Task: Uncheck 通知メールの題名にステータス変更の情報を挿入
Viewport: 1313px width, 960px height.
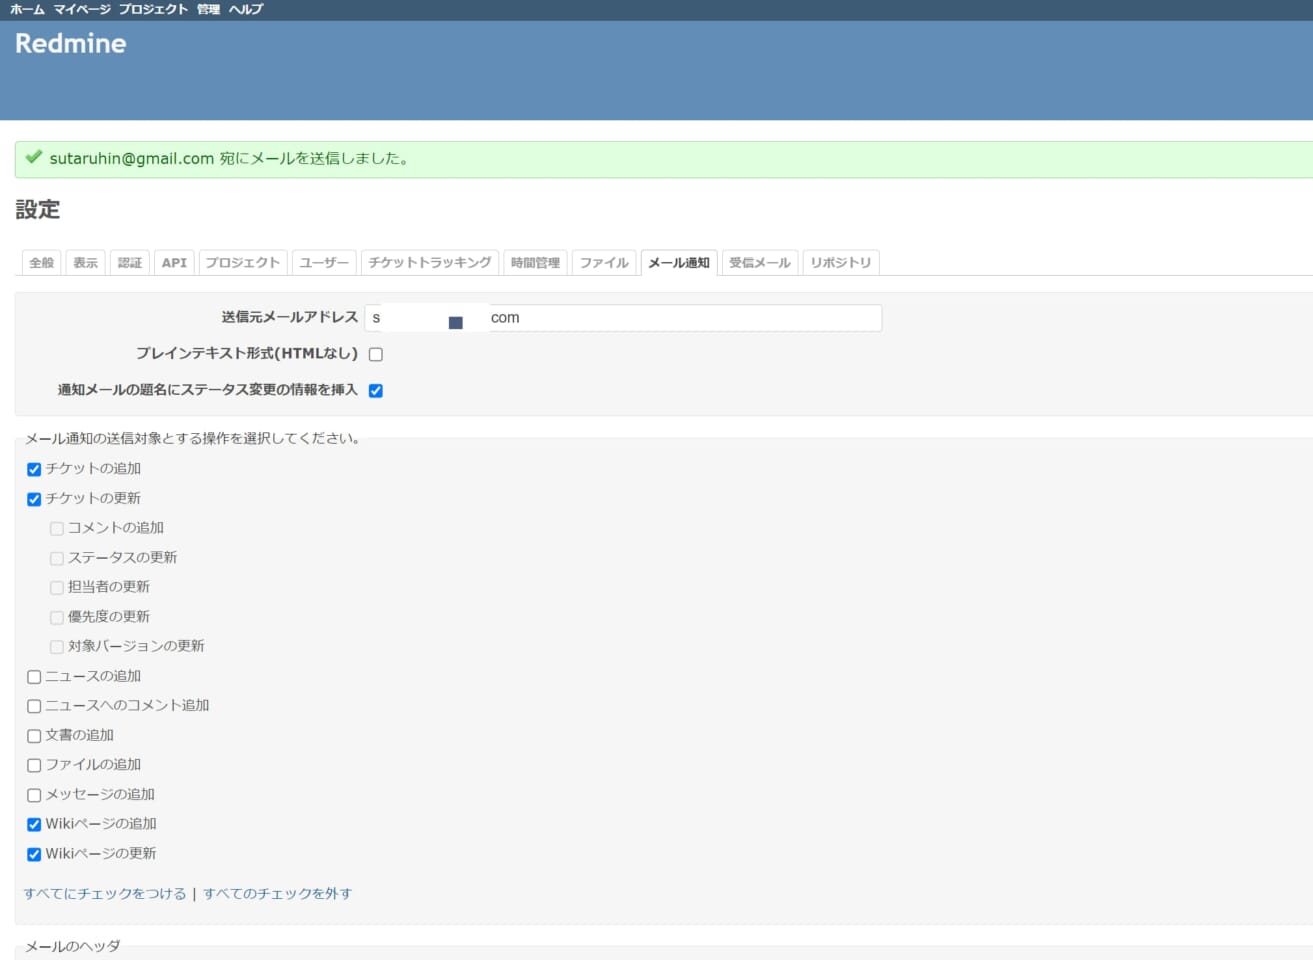Action: (376, 391)
